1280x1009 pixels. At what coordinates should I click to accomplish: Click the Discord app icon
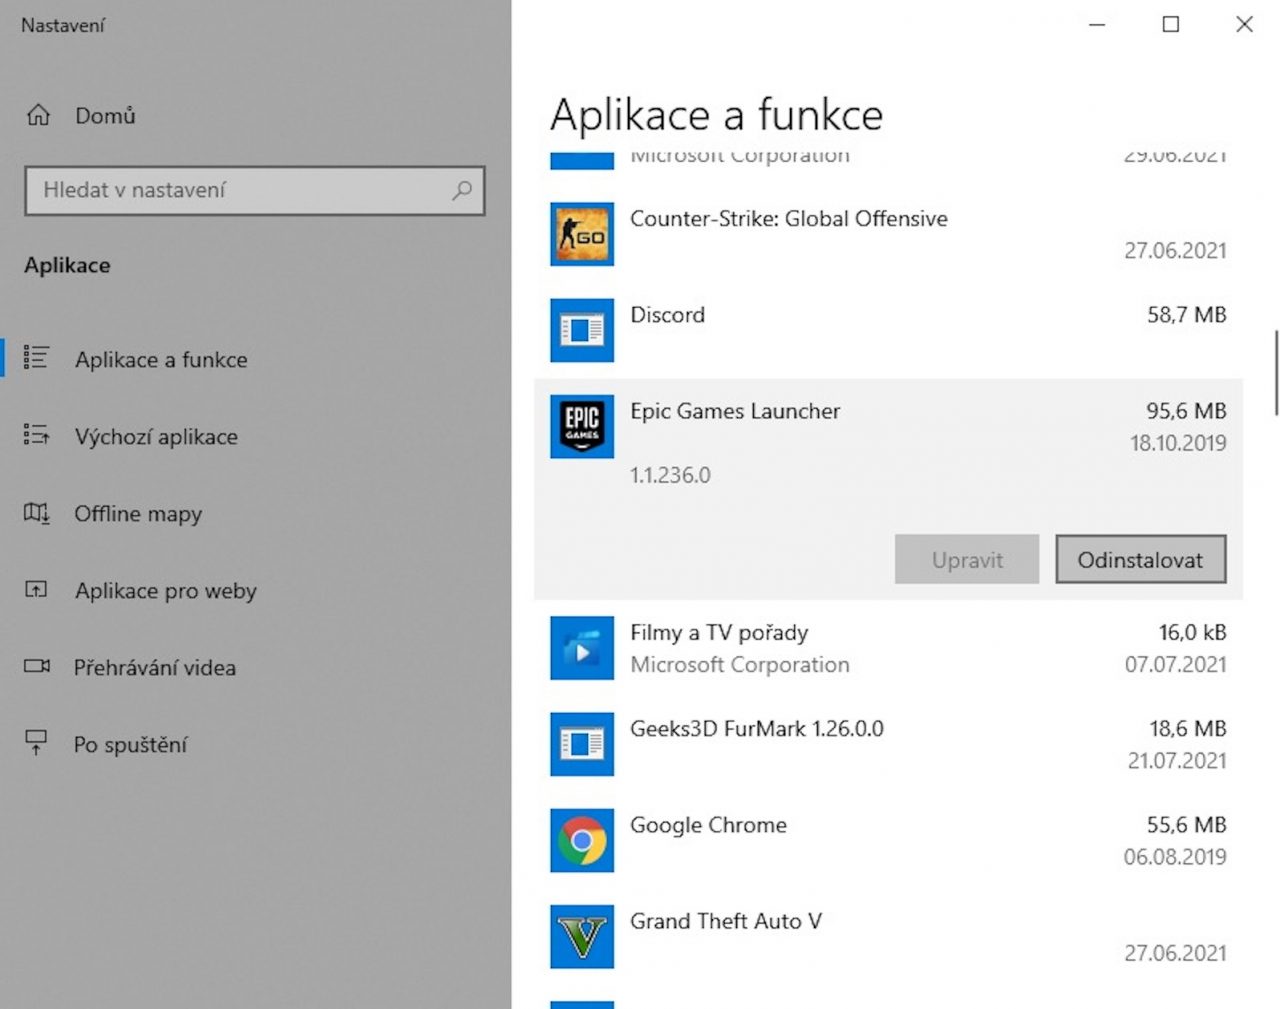(582, 330)
